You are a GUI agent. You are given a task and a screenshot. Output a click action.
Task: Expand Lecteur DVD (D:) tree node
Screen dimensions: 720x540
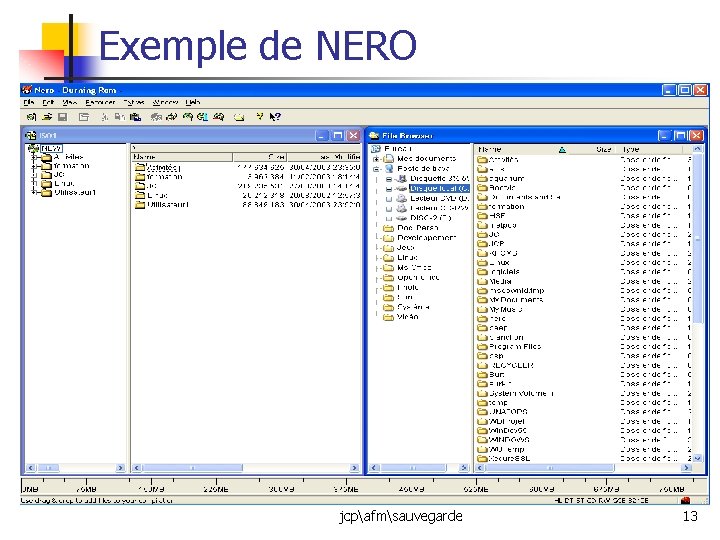(x=389, y=199)
